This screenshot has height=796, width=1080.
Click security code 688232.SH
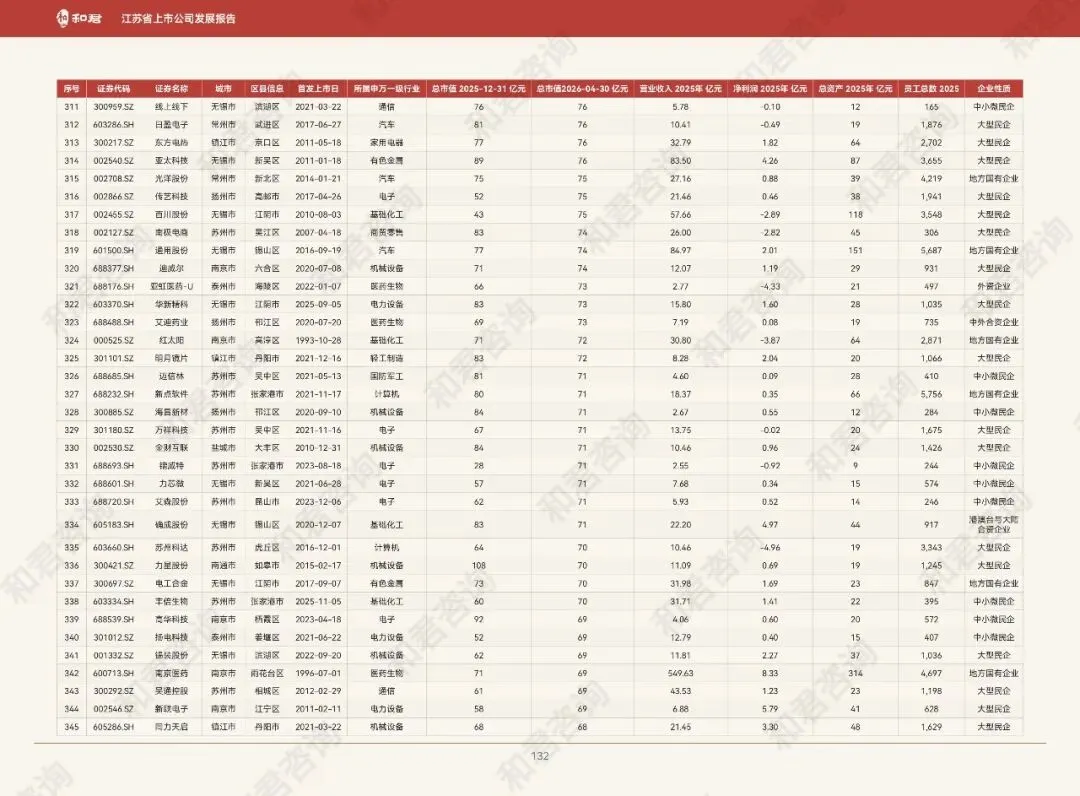pyautogui.click(x=114, y=394)
